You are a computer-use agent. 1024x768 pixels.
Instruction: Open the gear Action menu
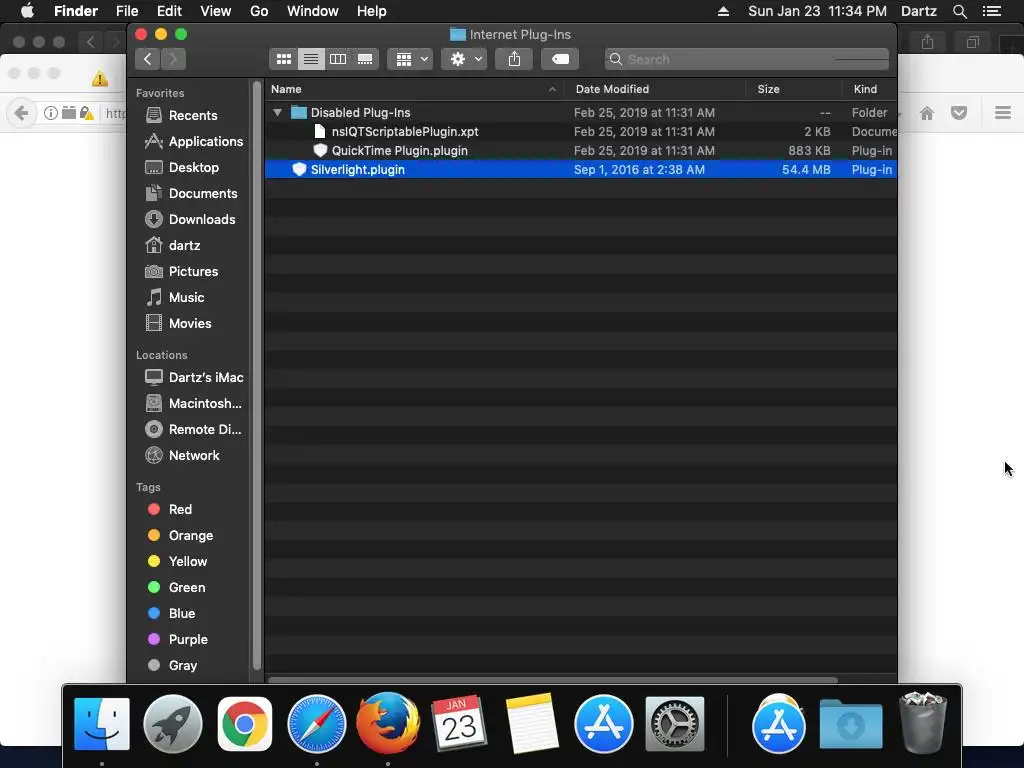coord(464,59)
